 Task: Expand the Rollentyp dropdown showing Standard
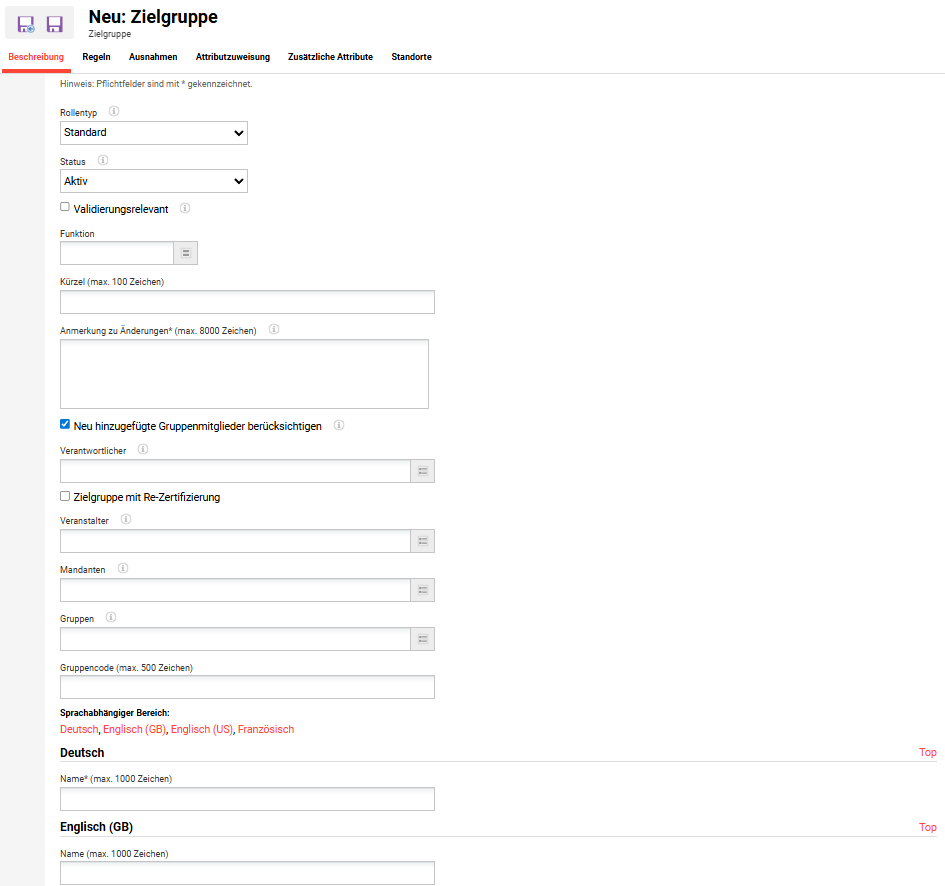coord(154,133)
